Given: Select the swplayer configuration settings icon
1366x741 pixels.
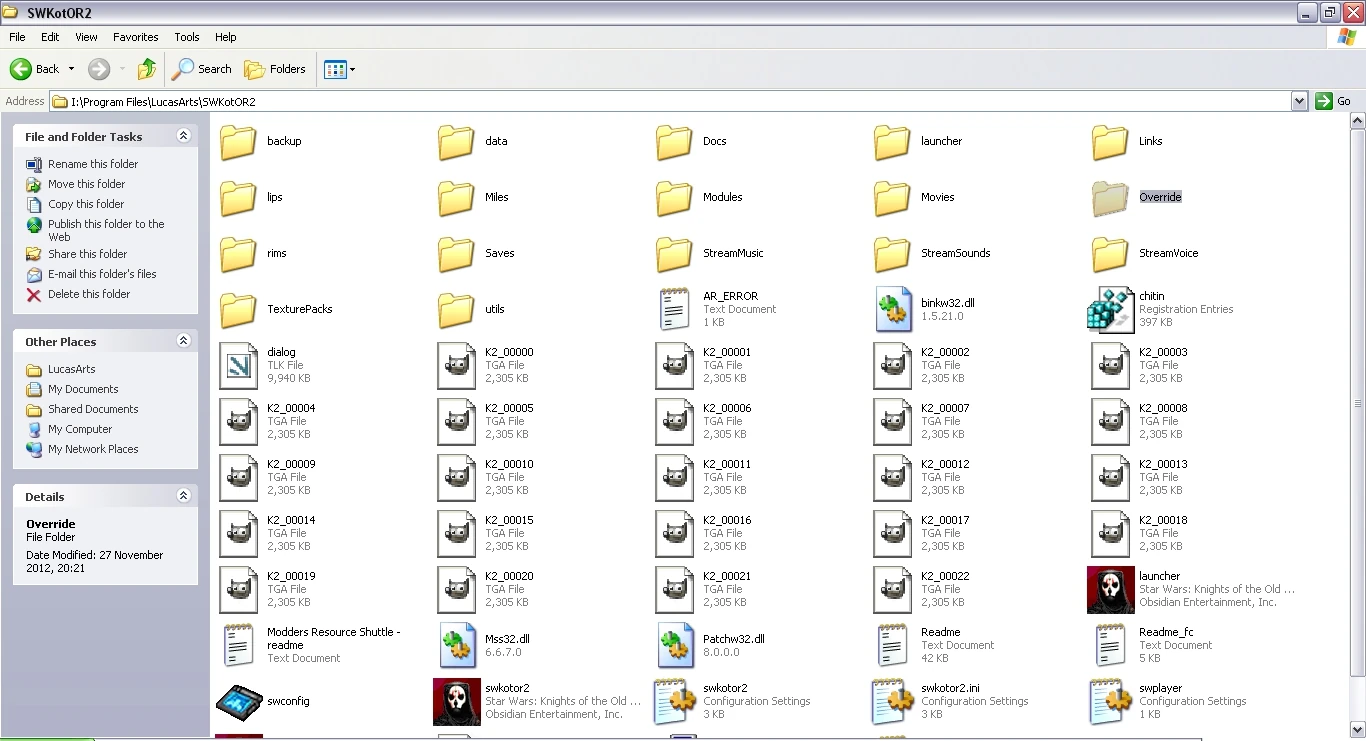Looking at the screenshot, I should pos(1110,702).
